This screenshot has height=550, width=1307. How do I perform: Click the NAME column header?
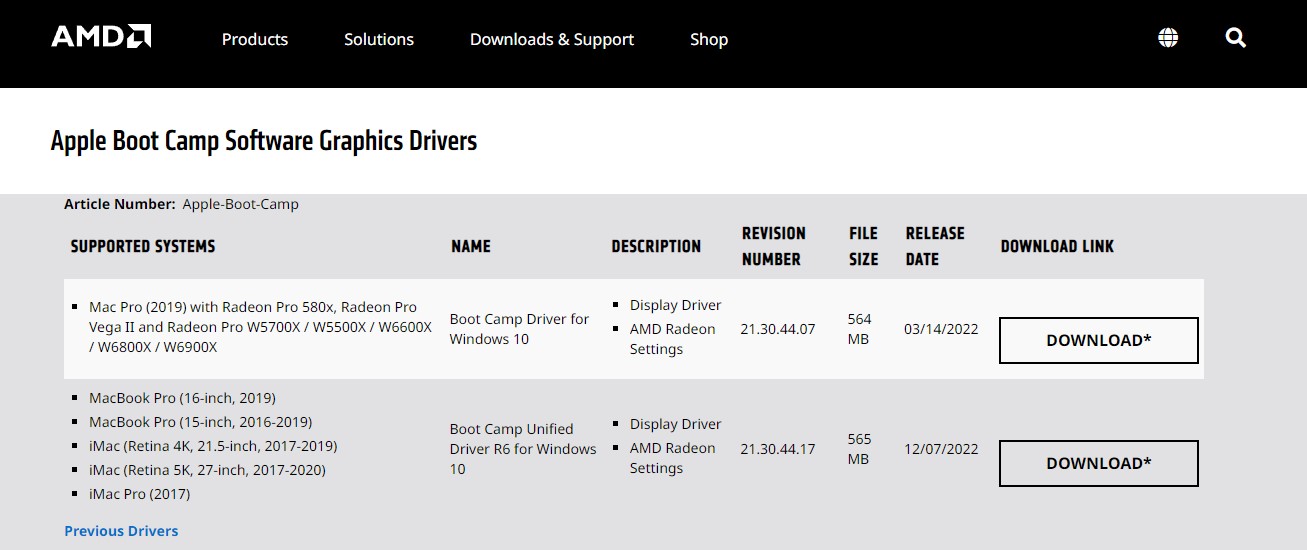(x=471, y=246)
